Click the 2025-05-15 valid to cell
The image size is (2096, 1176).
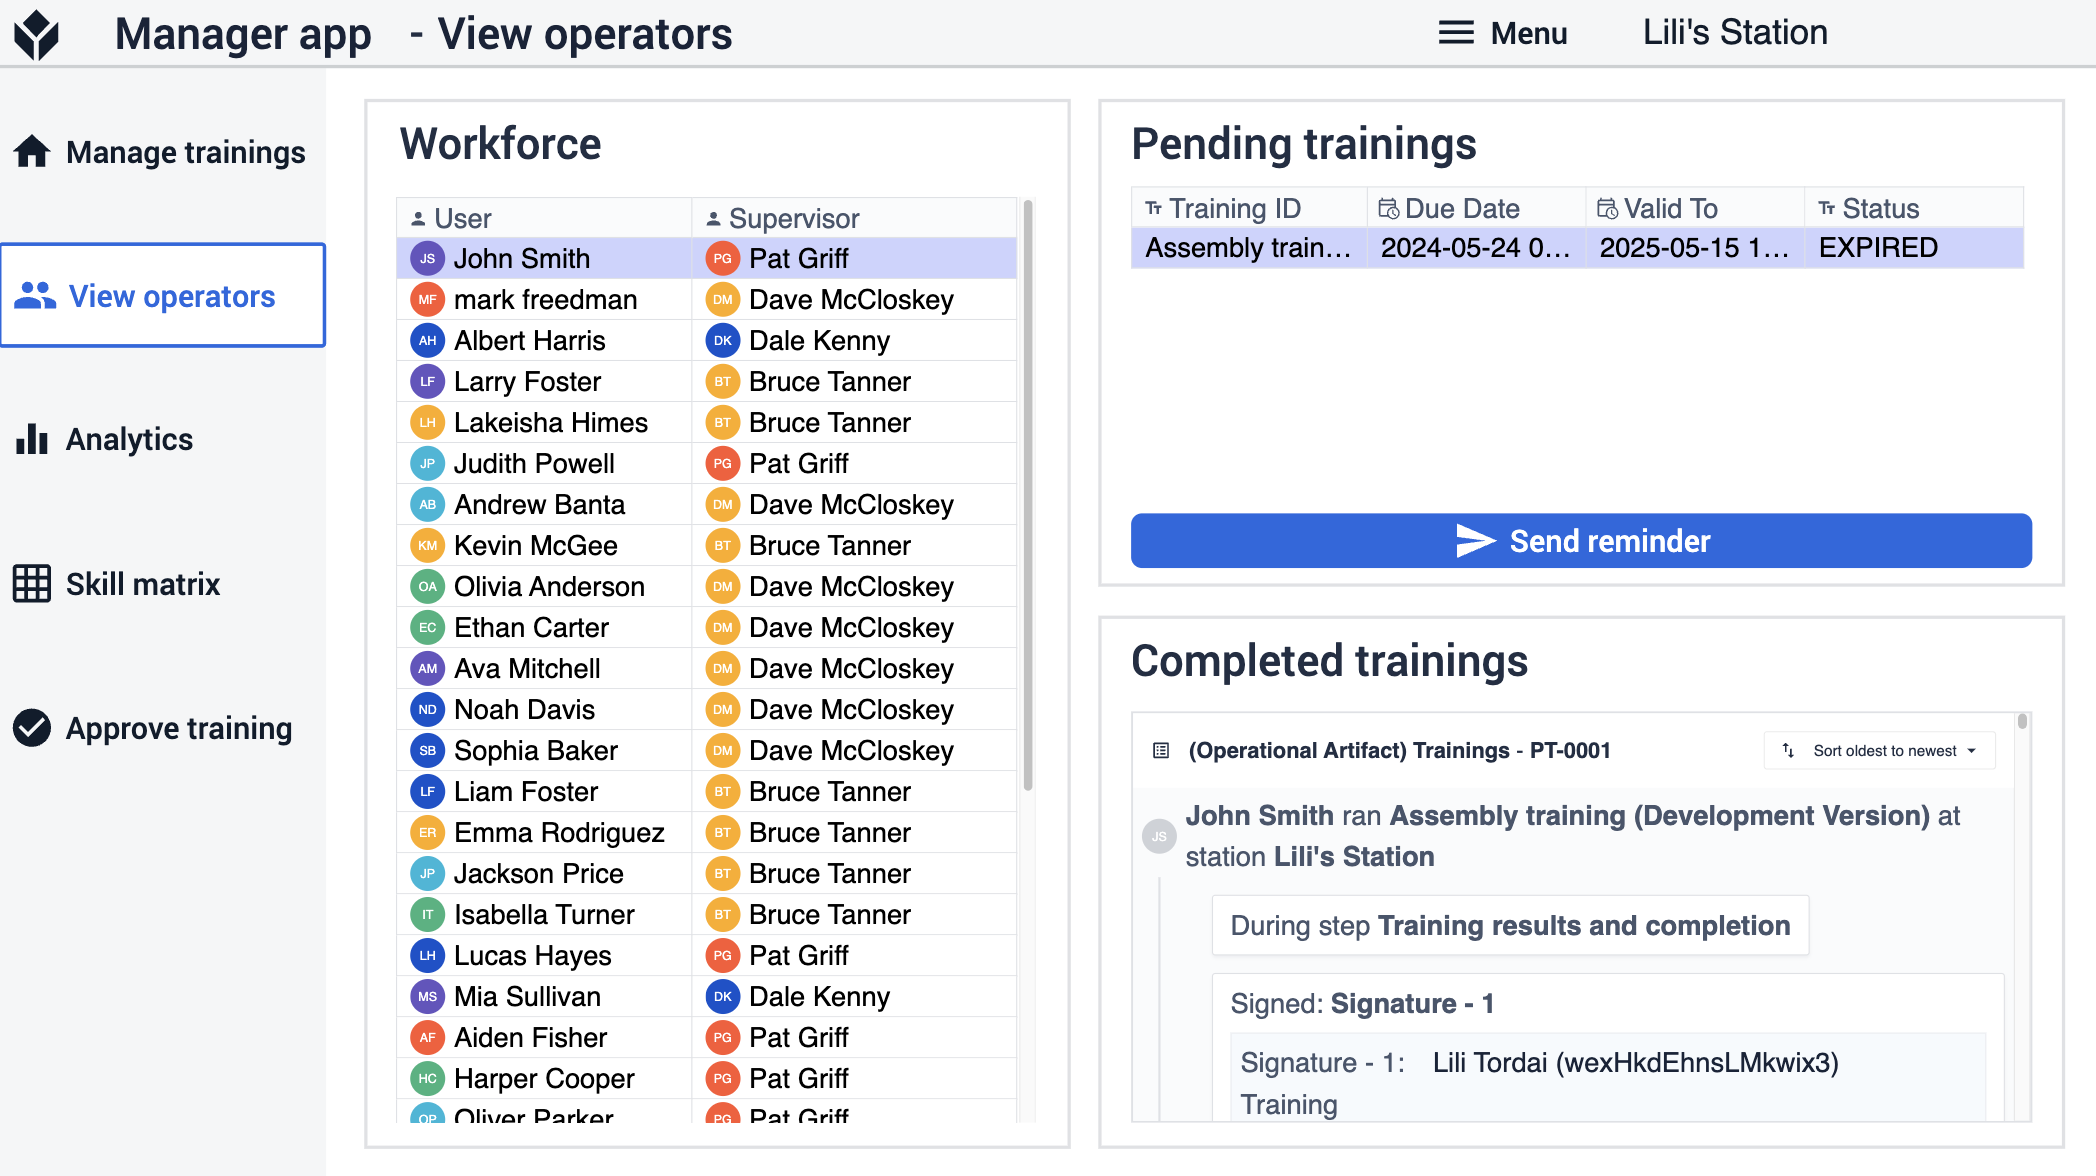(x=1695, y=247)
